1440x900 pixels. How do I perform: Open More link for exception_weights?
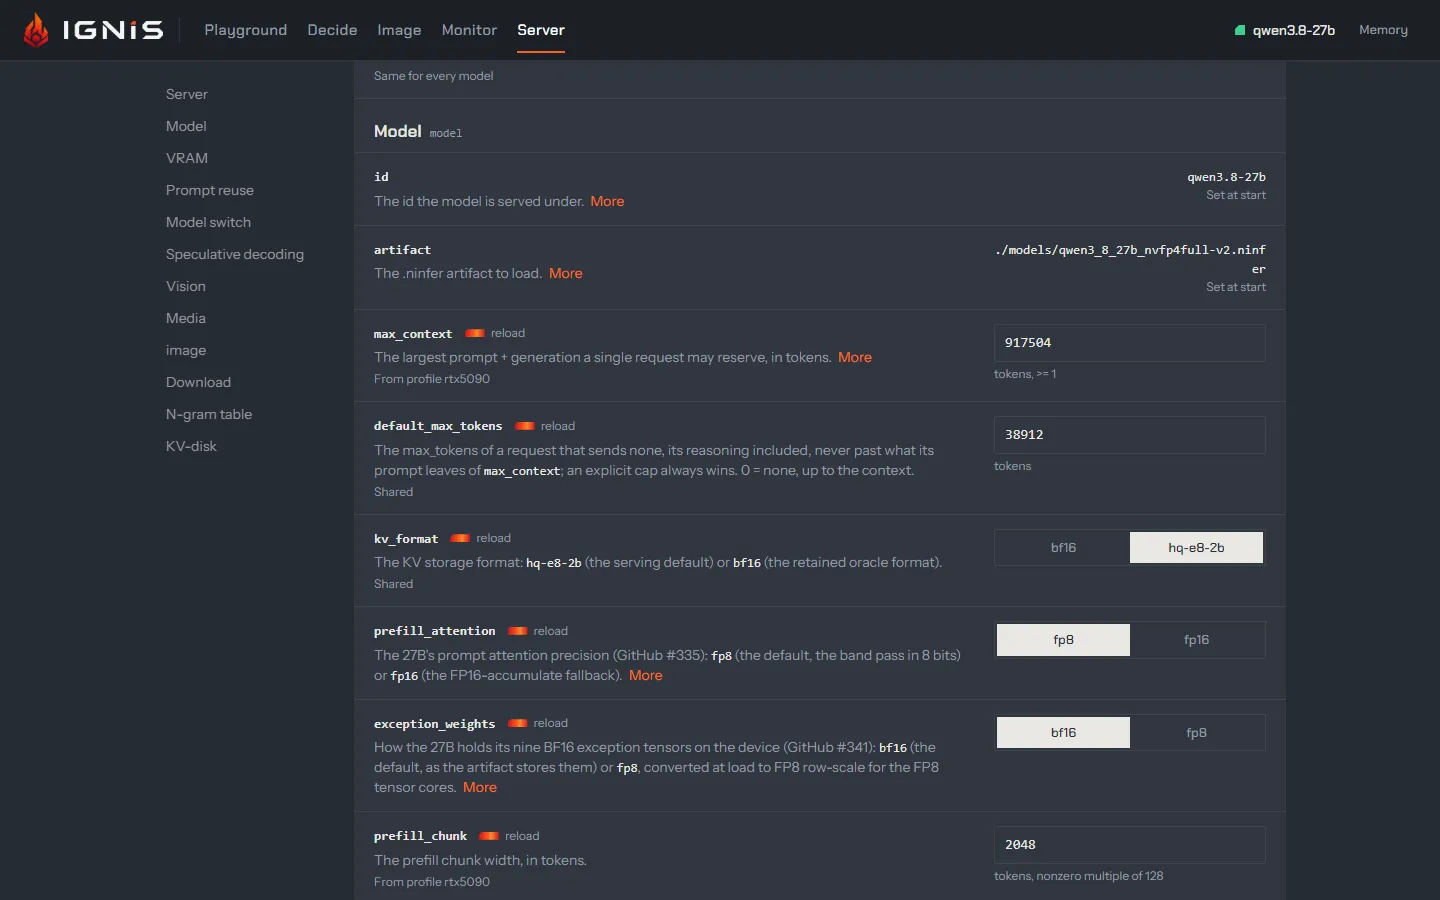(x=480, y=787)
